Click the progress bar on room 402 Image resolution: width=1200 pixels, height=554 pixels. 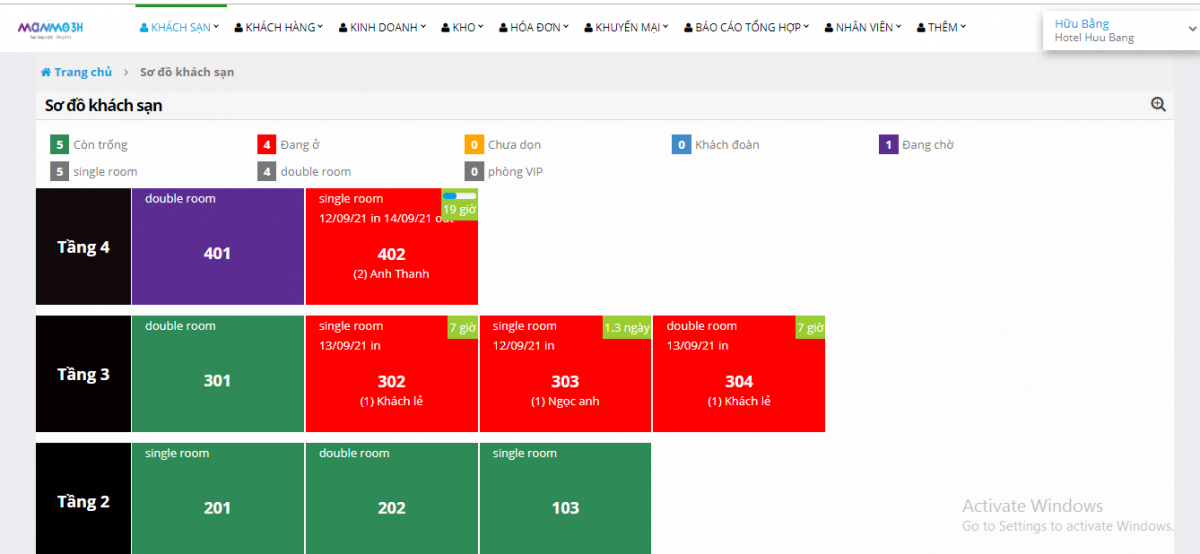coord(459,196)
